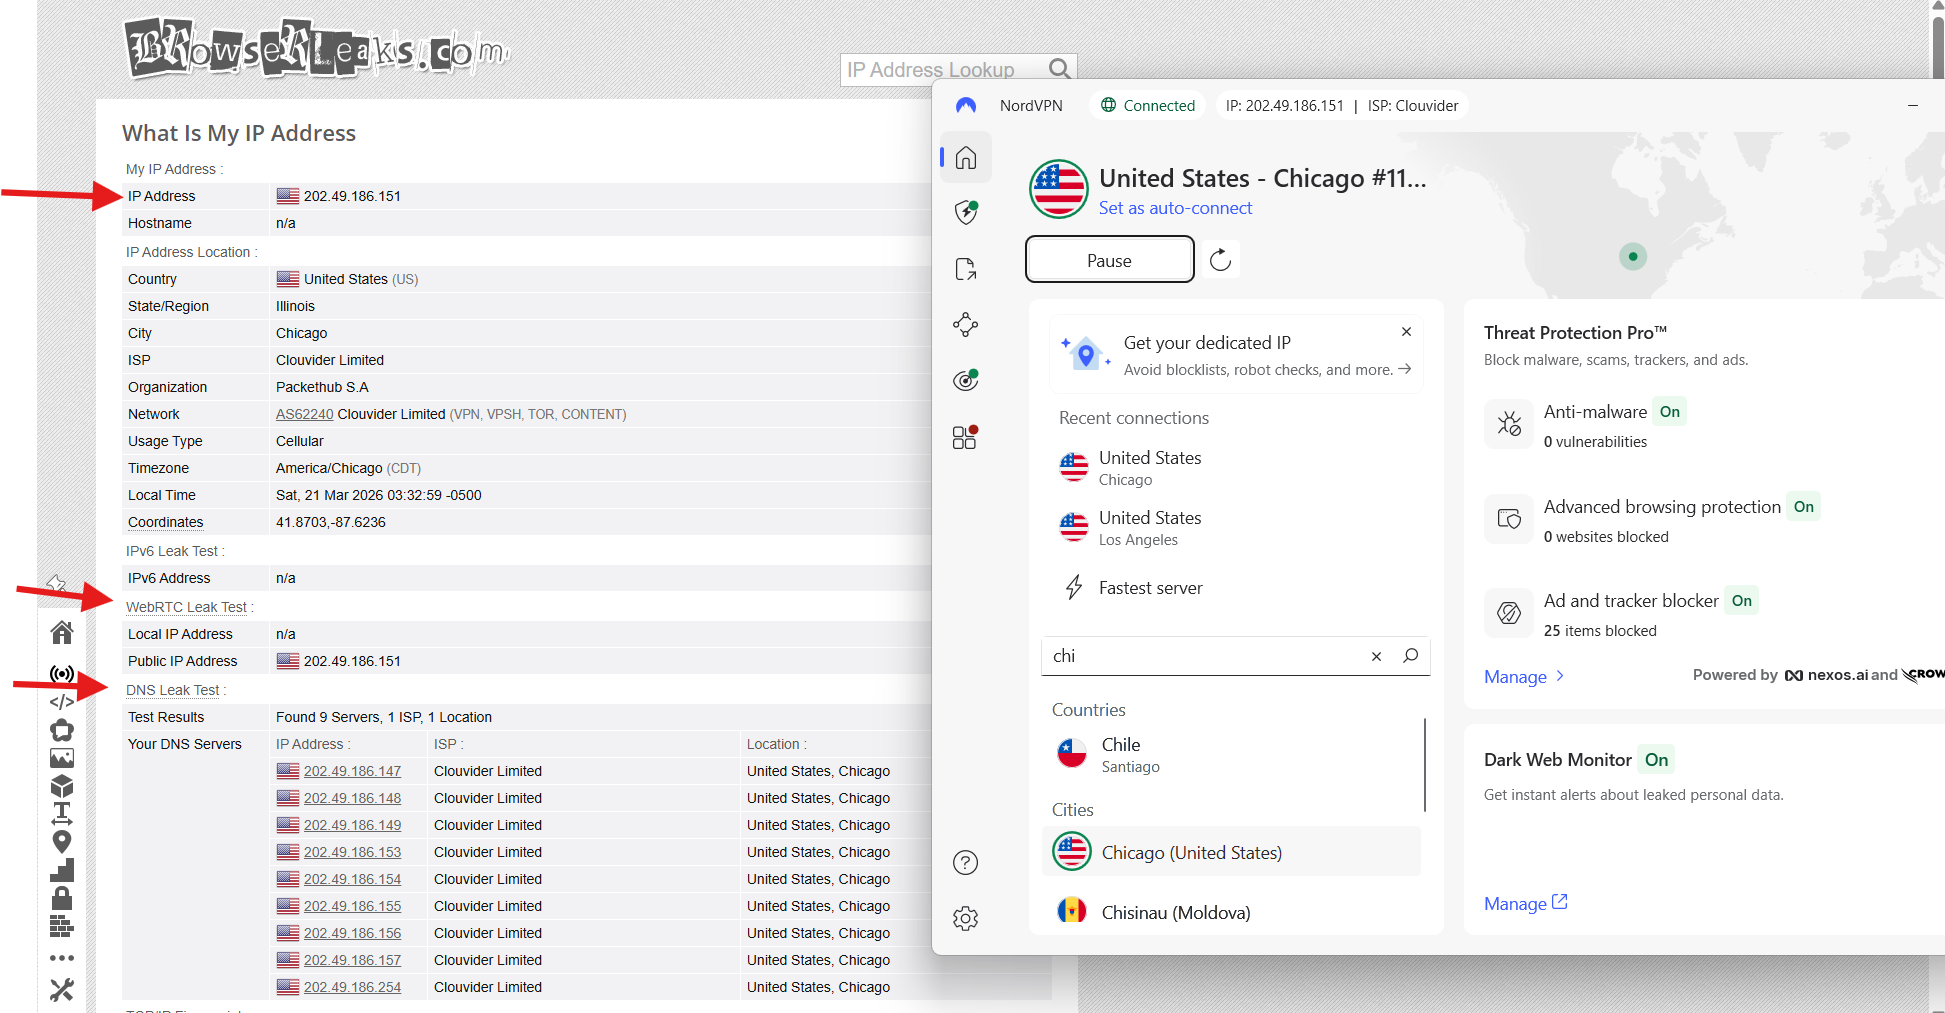Click Dark Web Monitor Manage external link
Viewport: 1945px width, 1013px height.
[1526, 903]
